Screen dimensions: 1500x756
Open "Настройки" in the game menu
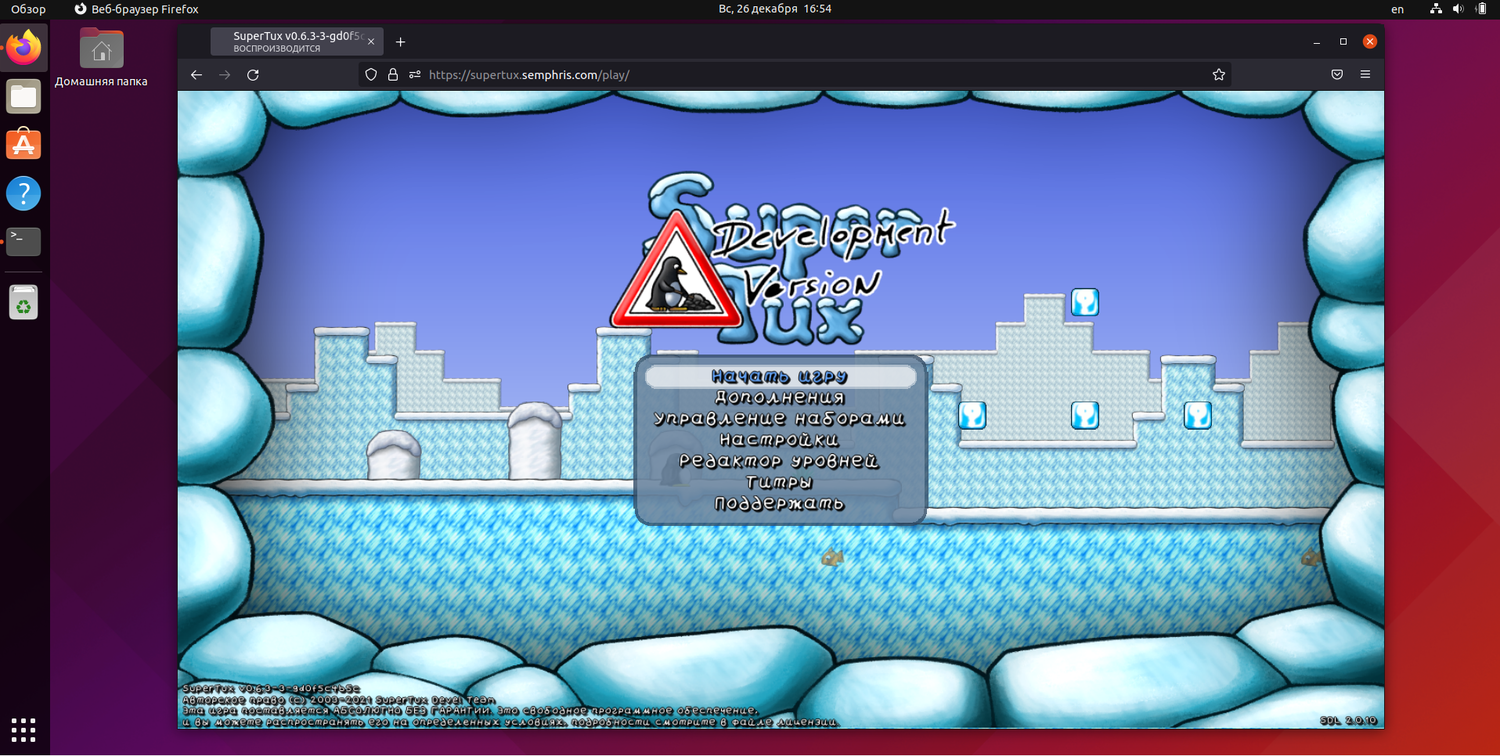pyautogui.click(x=780, y=440)
